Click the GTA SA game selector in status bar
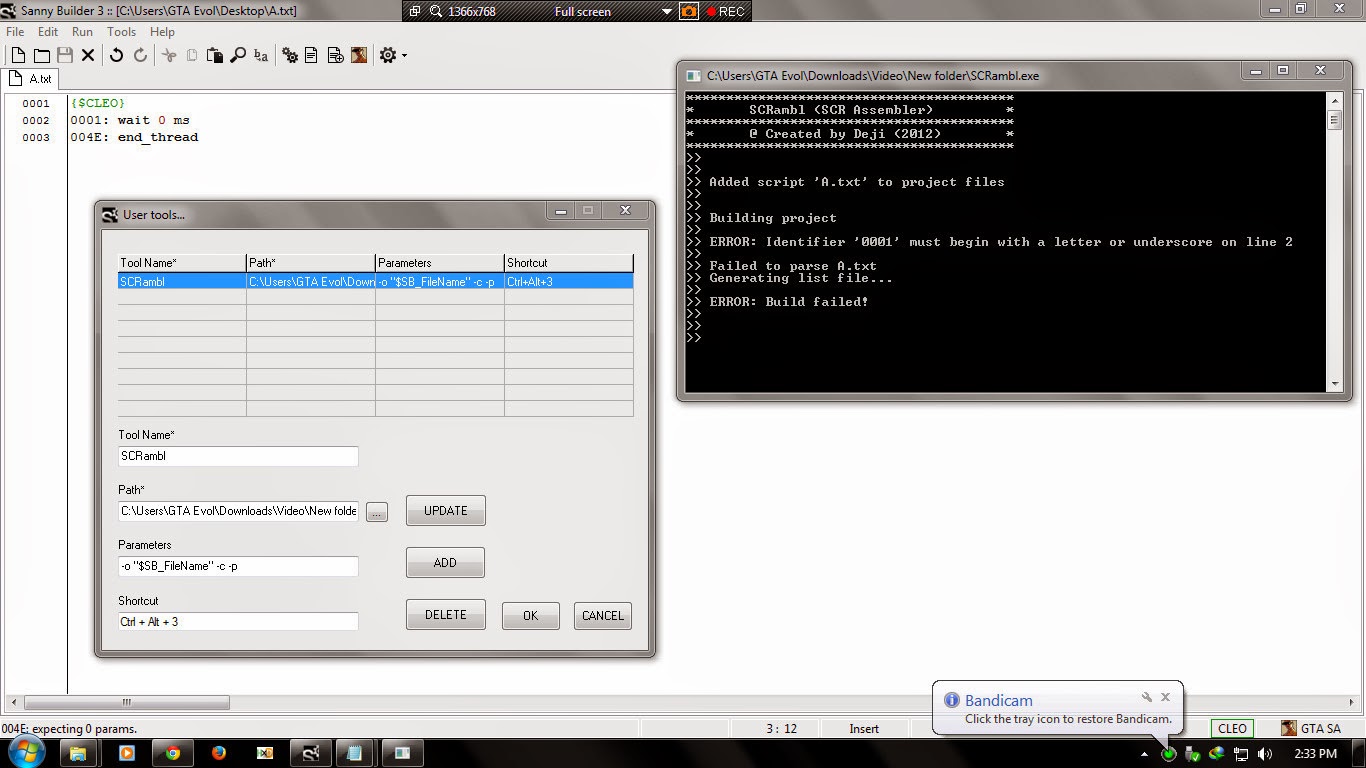Image resolution: width=1366 pixels, height=768 pixels. click(1311, 728)
